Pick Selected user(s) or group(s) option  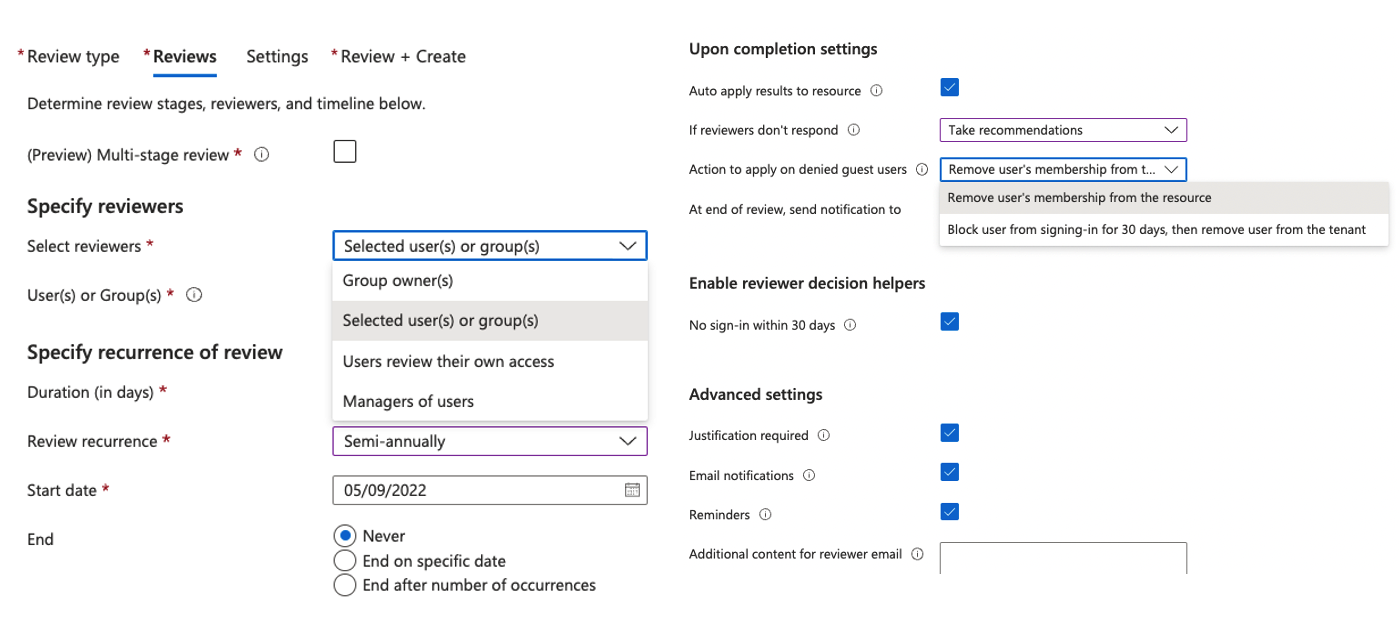click(490, 321)
